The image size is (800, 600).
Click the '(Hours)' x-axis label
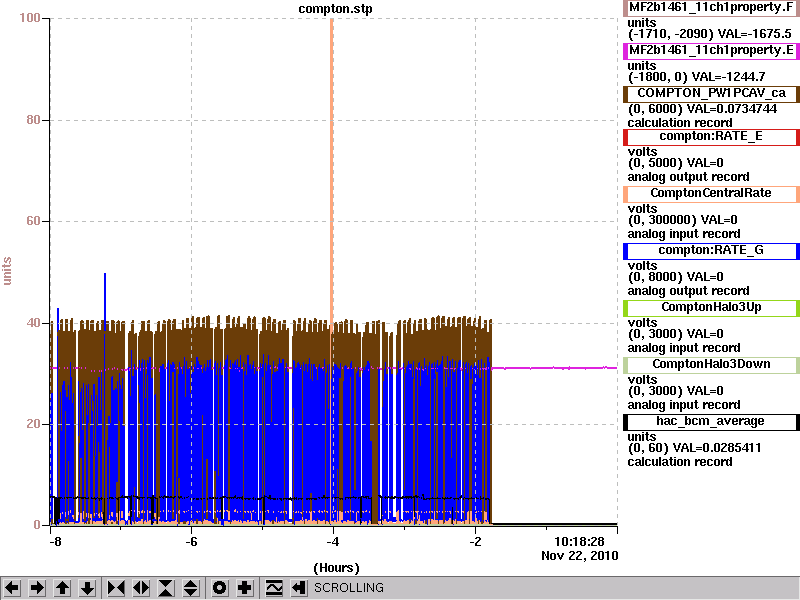[336, 568]
